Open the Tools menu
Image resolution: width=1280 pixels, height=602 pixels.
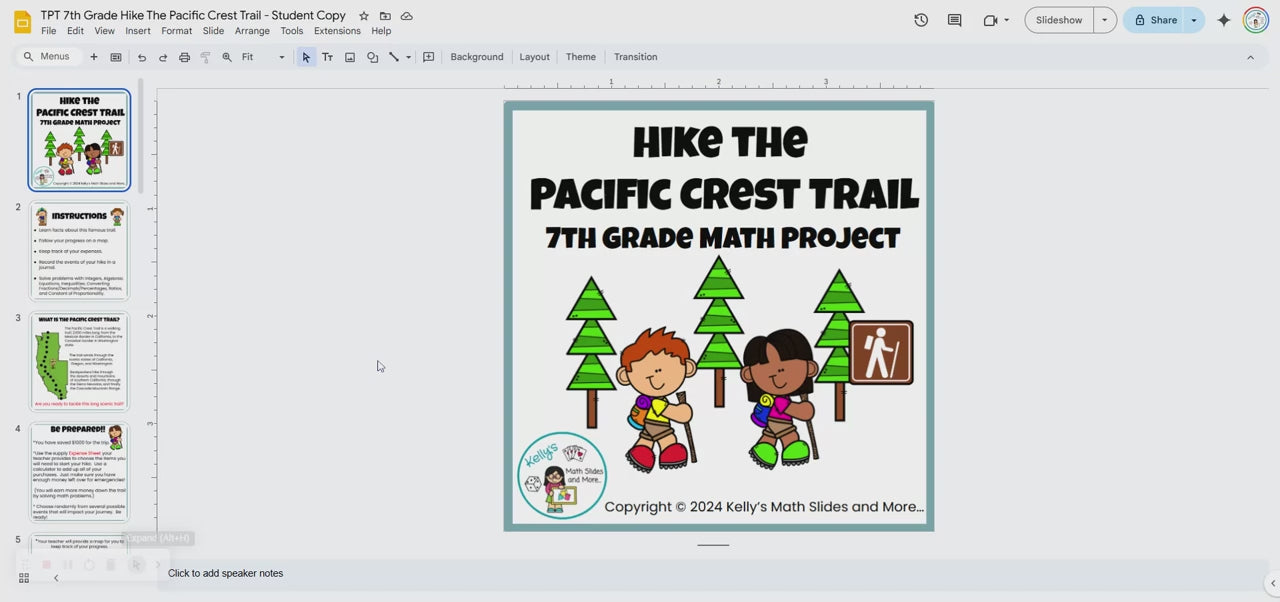(x=292, y=31)
